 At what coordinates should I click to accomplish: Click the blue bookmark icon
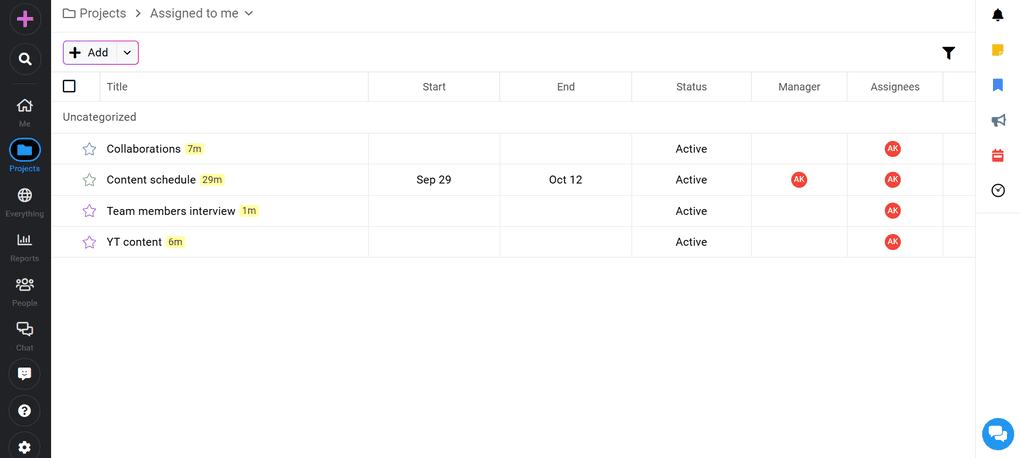[997, 85]
